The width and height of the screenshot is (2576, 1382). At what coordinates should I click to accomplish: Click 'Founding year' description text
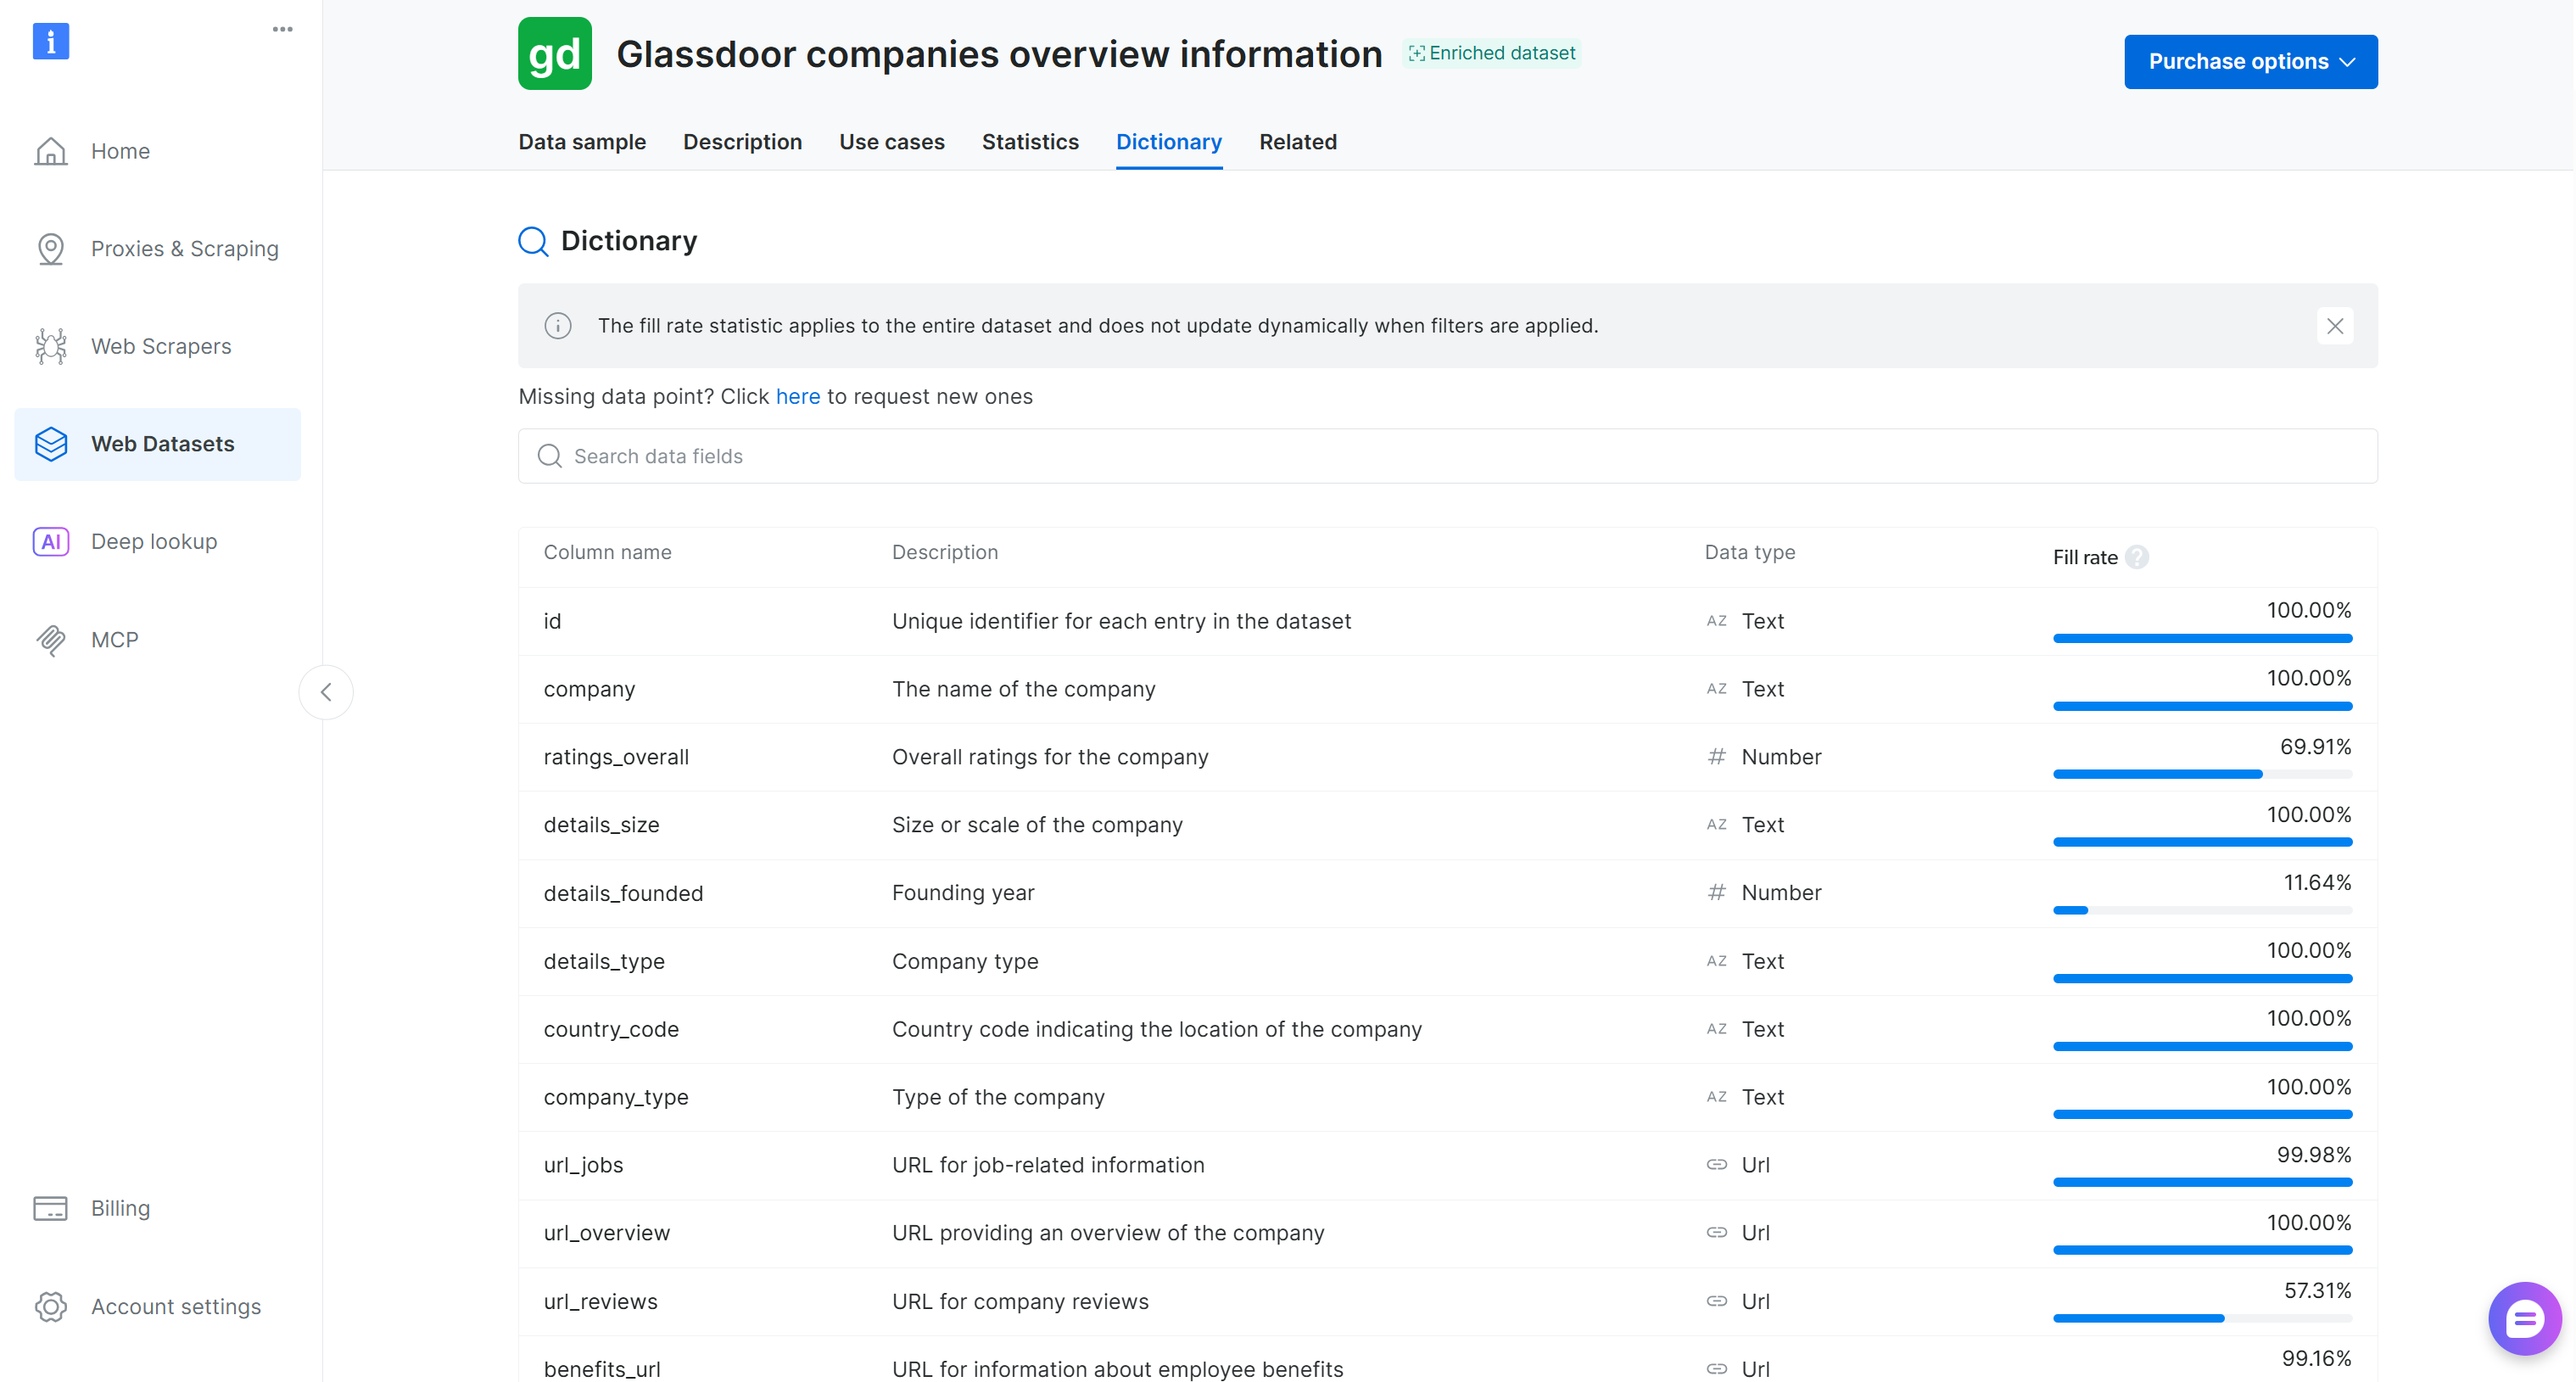[x=963, y=893]
